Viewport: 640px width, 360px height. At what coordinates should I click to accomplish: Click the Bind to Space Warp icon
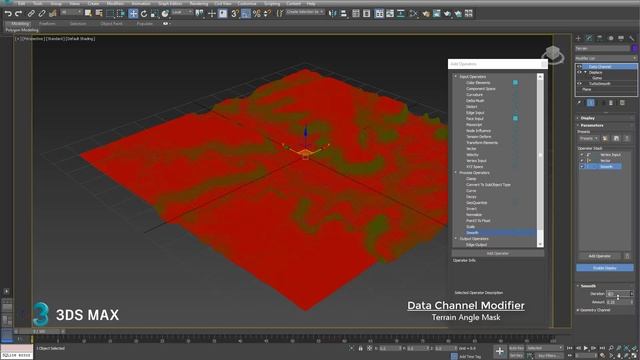[x=52, y=13]
